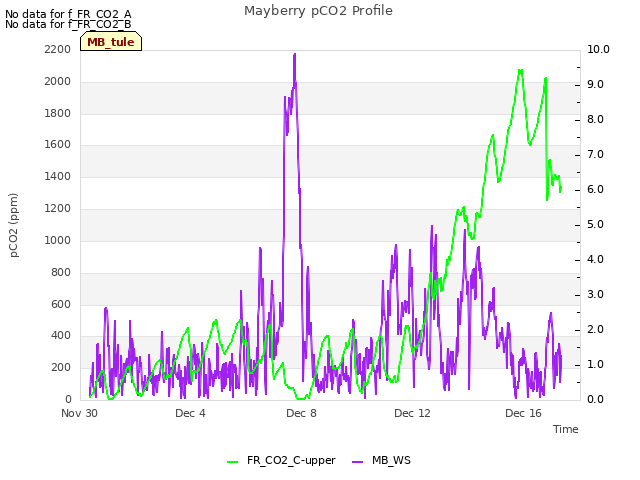The height and width of the screenshot is (480, 640).
Task: Click the 200 left axis tick label
Action: [61, 367]
